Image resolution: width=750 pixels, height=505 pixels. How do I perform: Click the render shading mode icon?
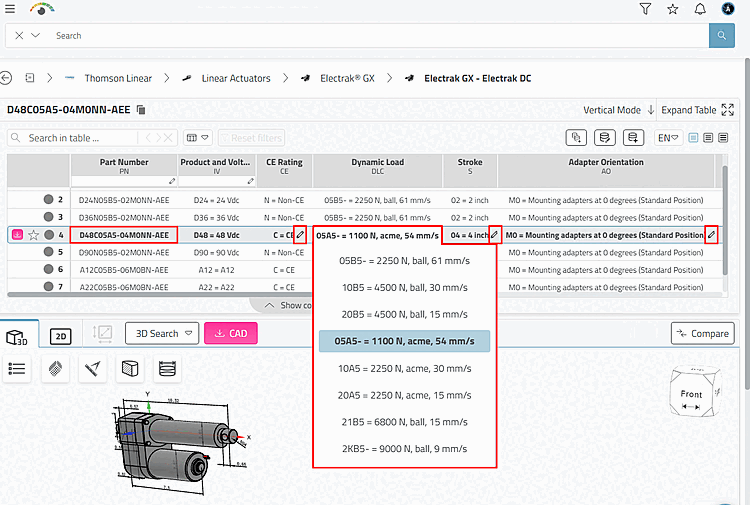pos(55,369)
